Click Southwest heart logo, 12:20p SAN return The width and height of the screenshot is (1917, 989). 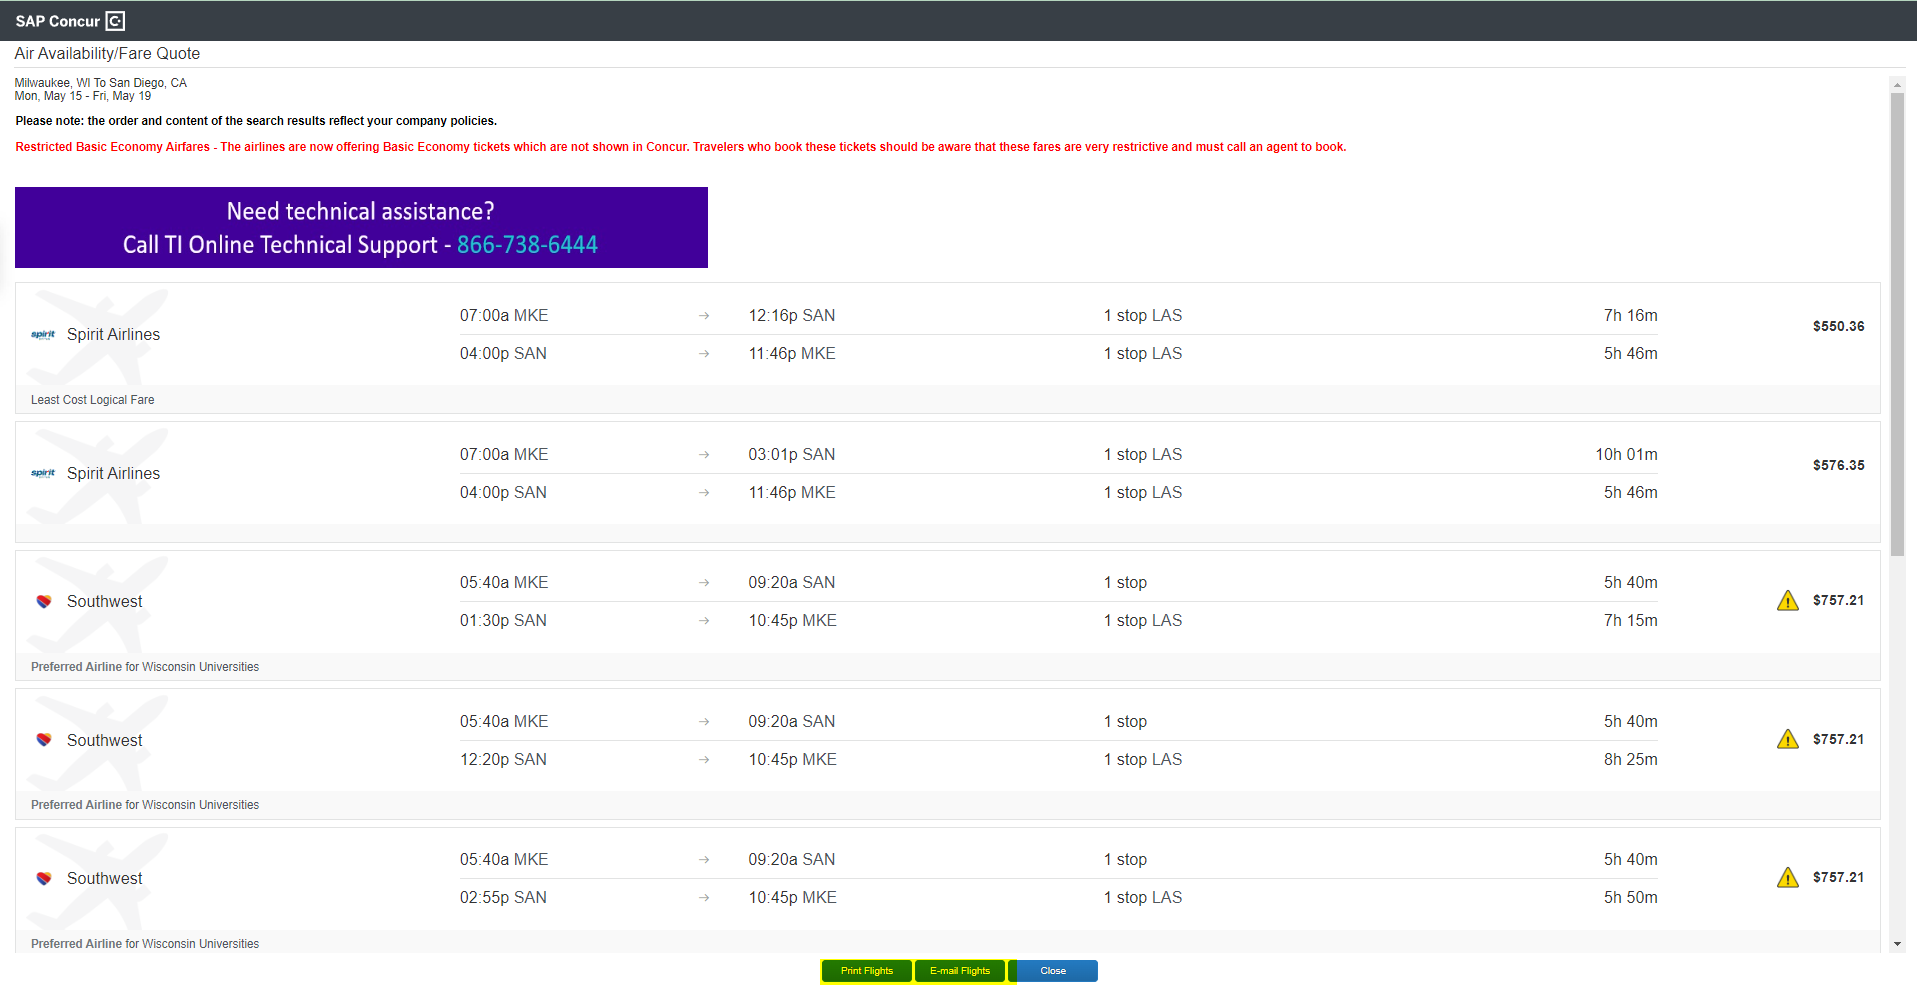[44, 741]
